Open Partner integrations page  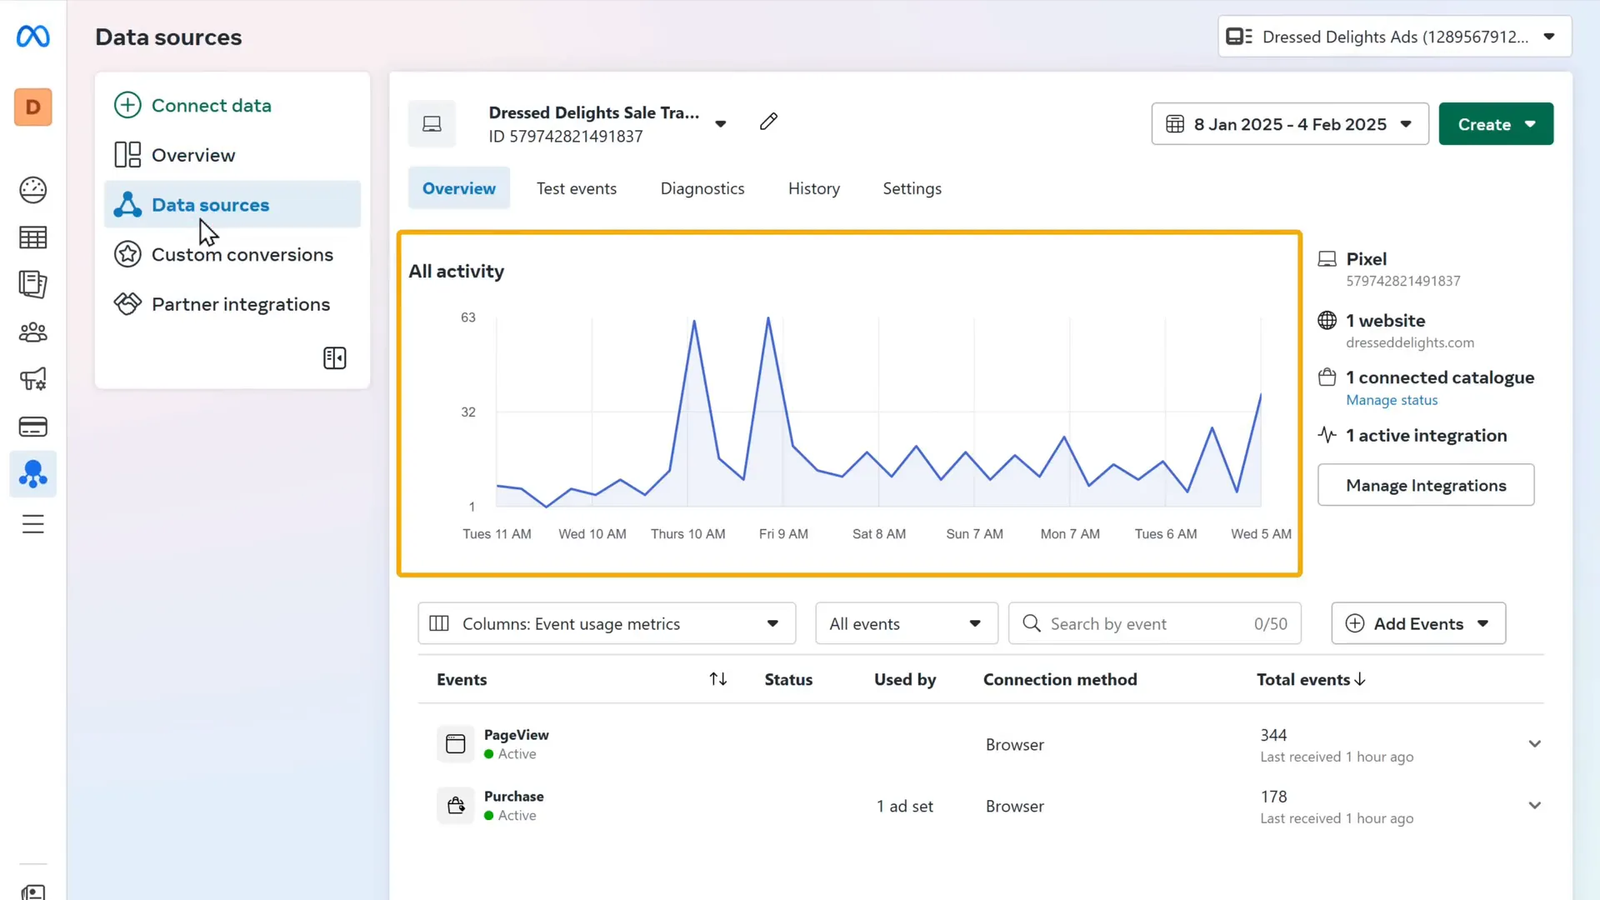point(241,304)
